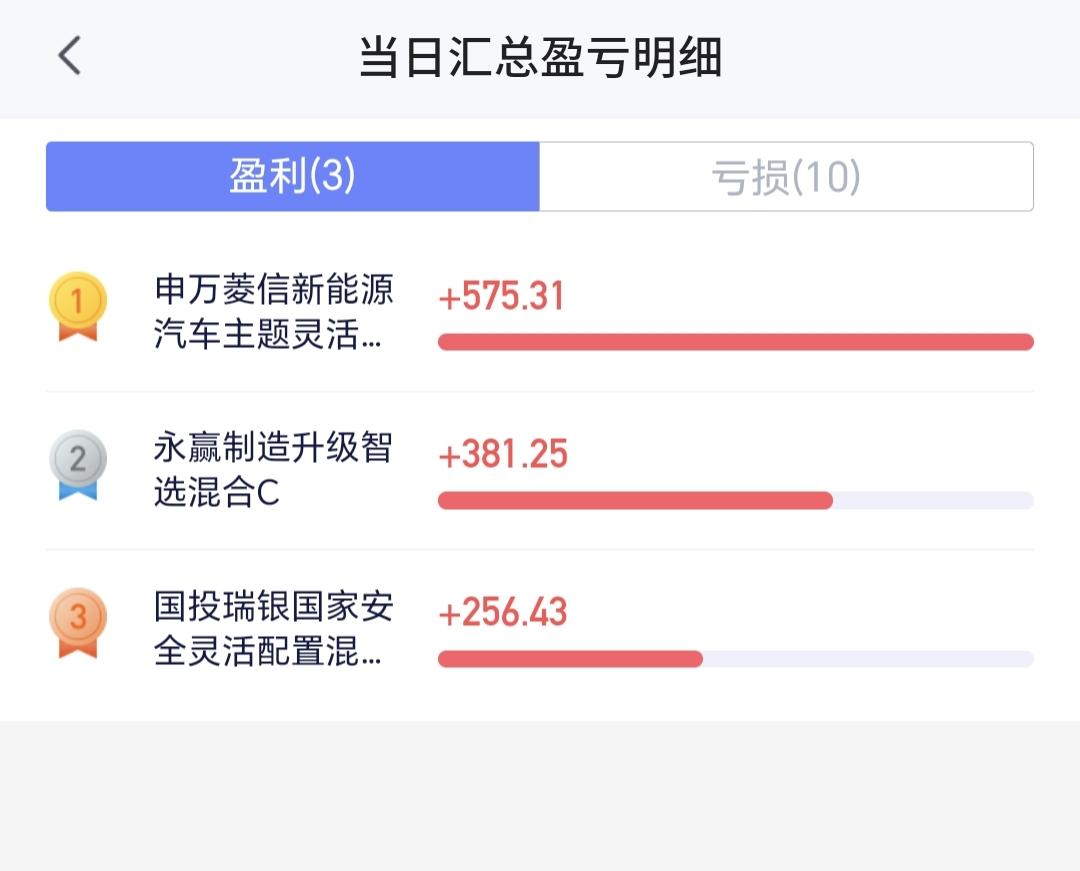The height and width of the screenshot is (871, 1080).
Task: Click the +381.25 profit amount
Action: click(x=503, y=454)
